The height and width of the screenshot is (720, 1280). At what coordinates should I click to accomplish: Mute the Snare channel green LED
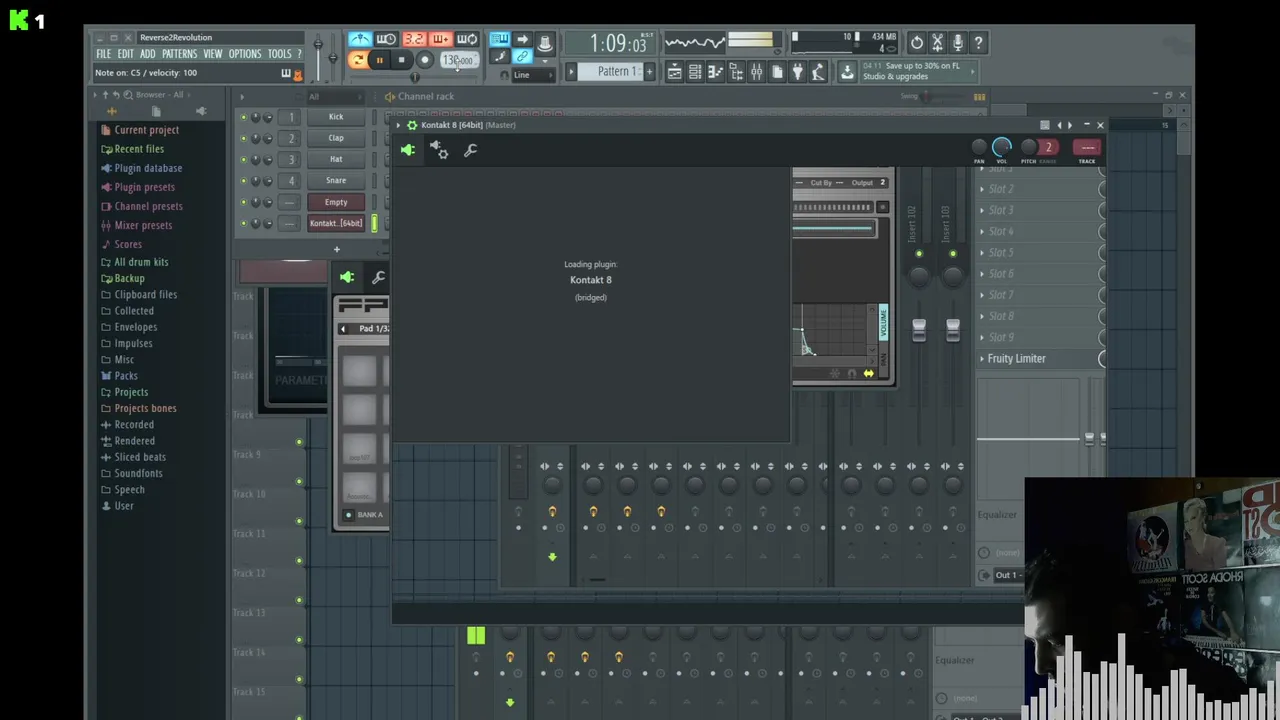pos(243,181)
